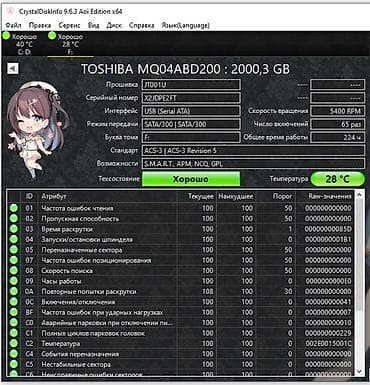Open the Вид menu
The height and width of the screenshot is (385, 370).
coord(93,25)
